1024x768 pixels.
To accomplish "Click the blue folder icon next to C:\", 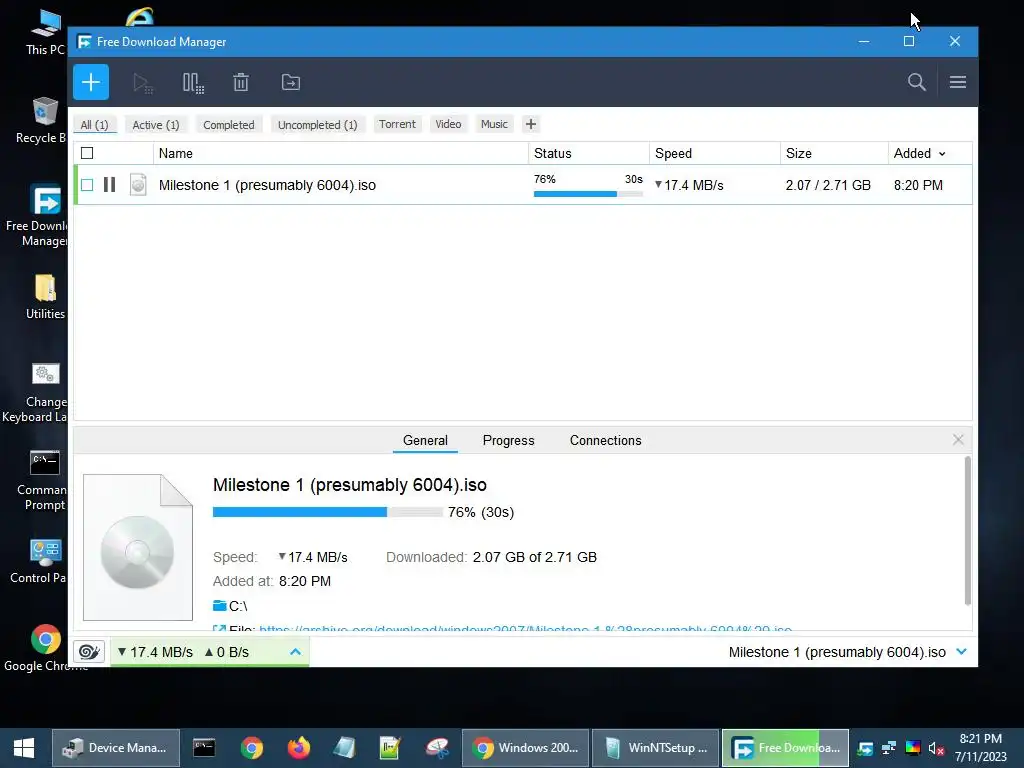I will [219, 605].
